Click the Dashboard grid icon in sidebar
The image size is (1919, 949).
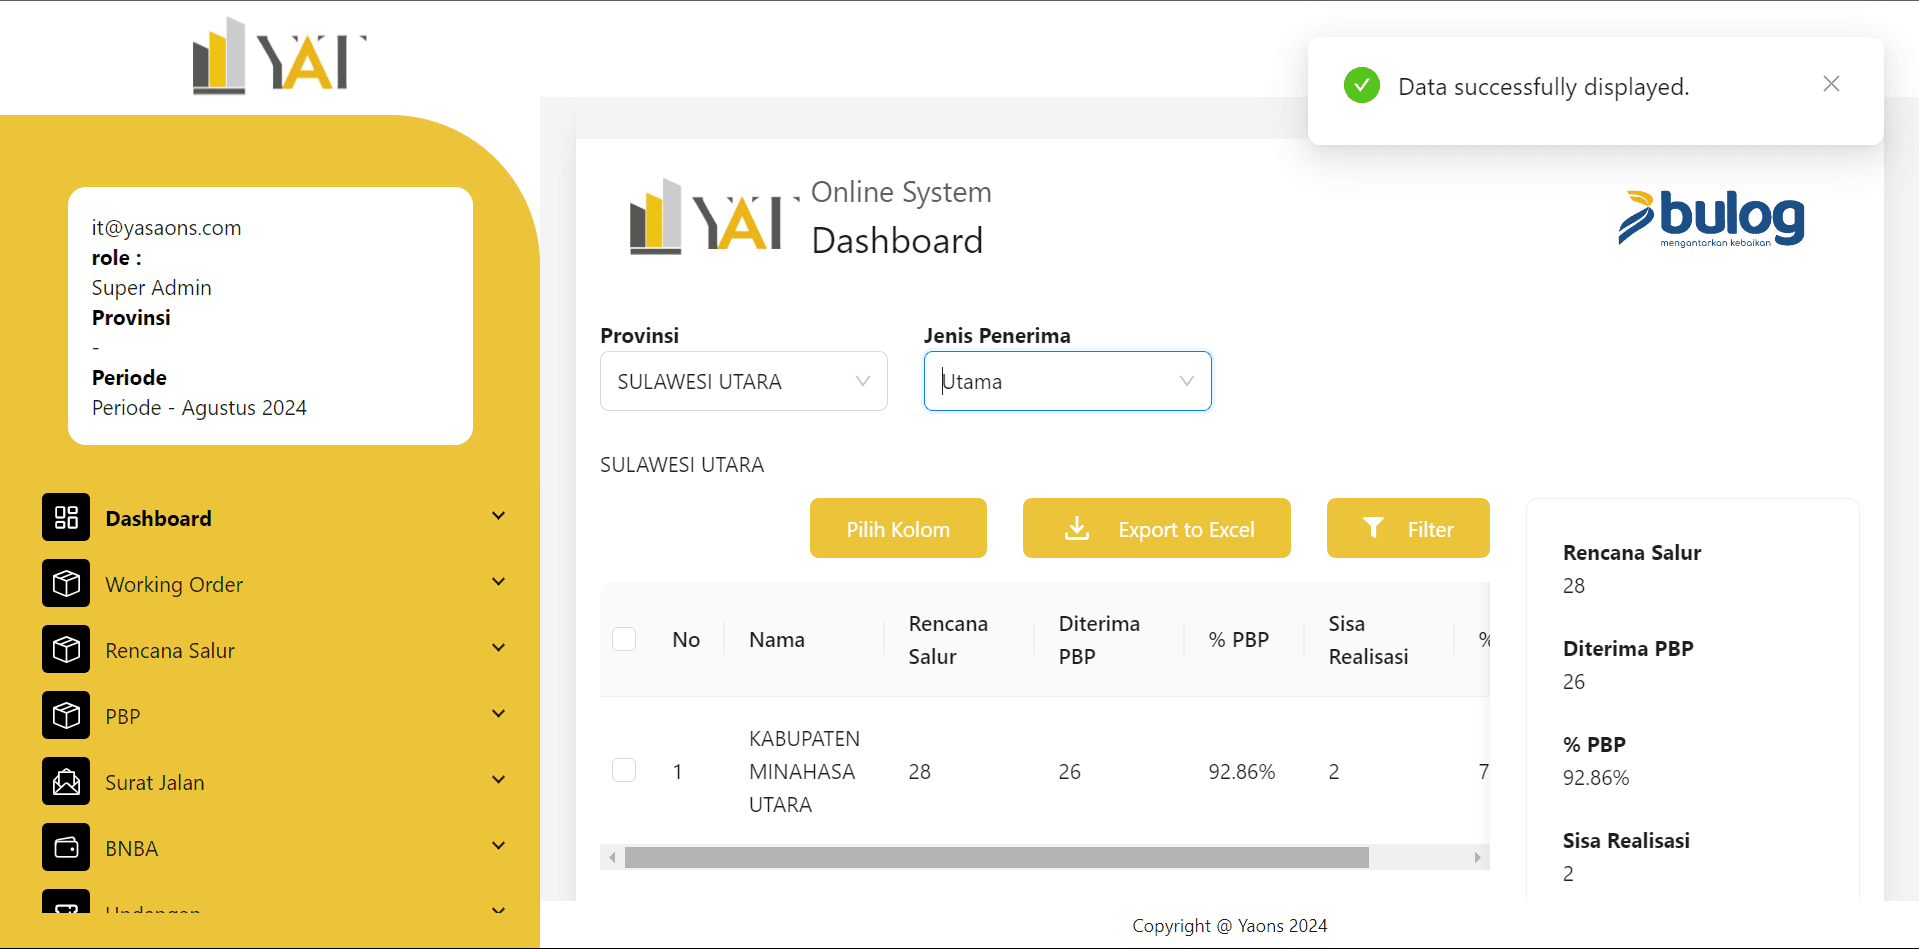click(x=66, y=517)
